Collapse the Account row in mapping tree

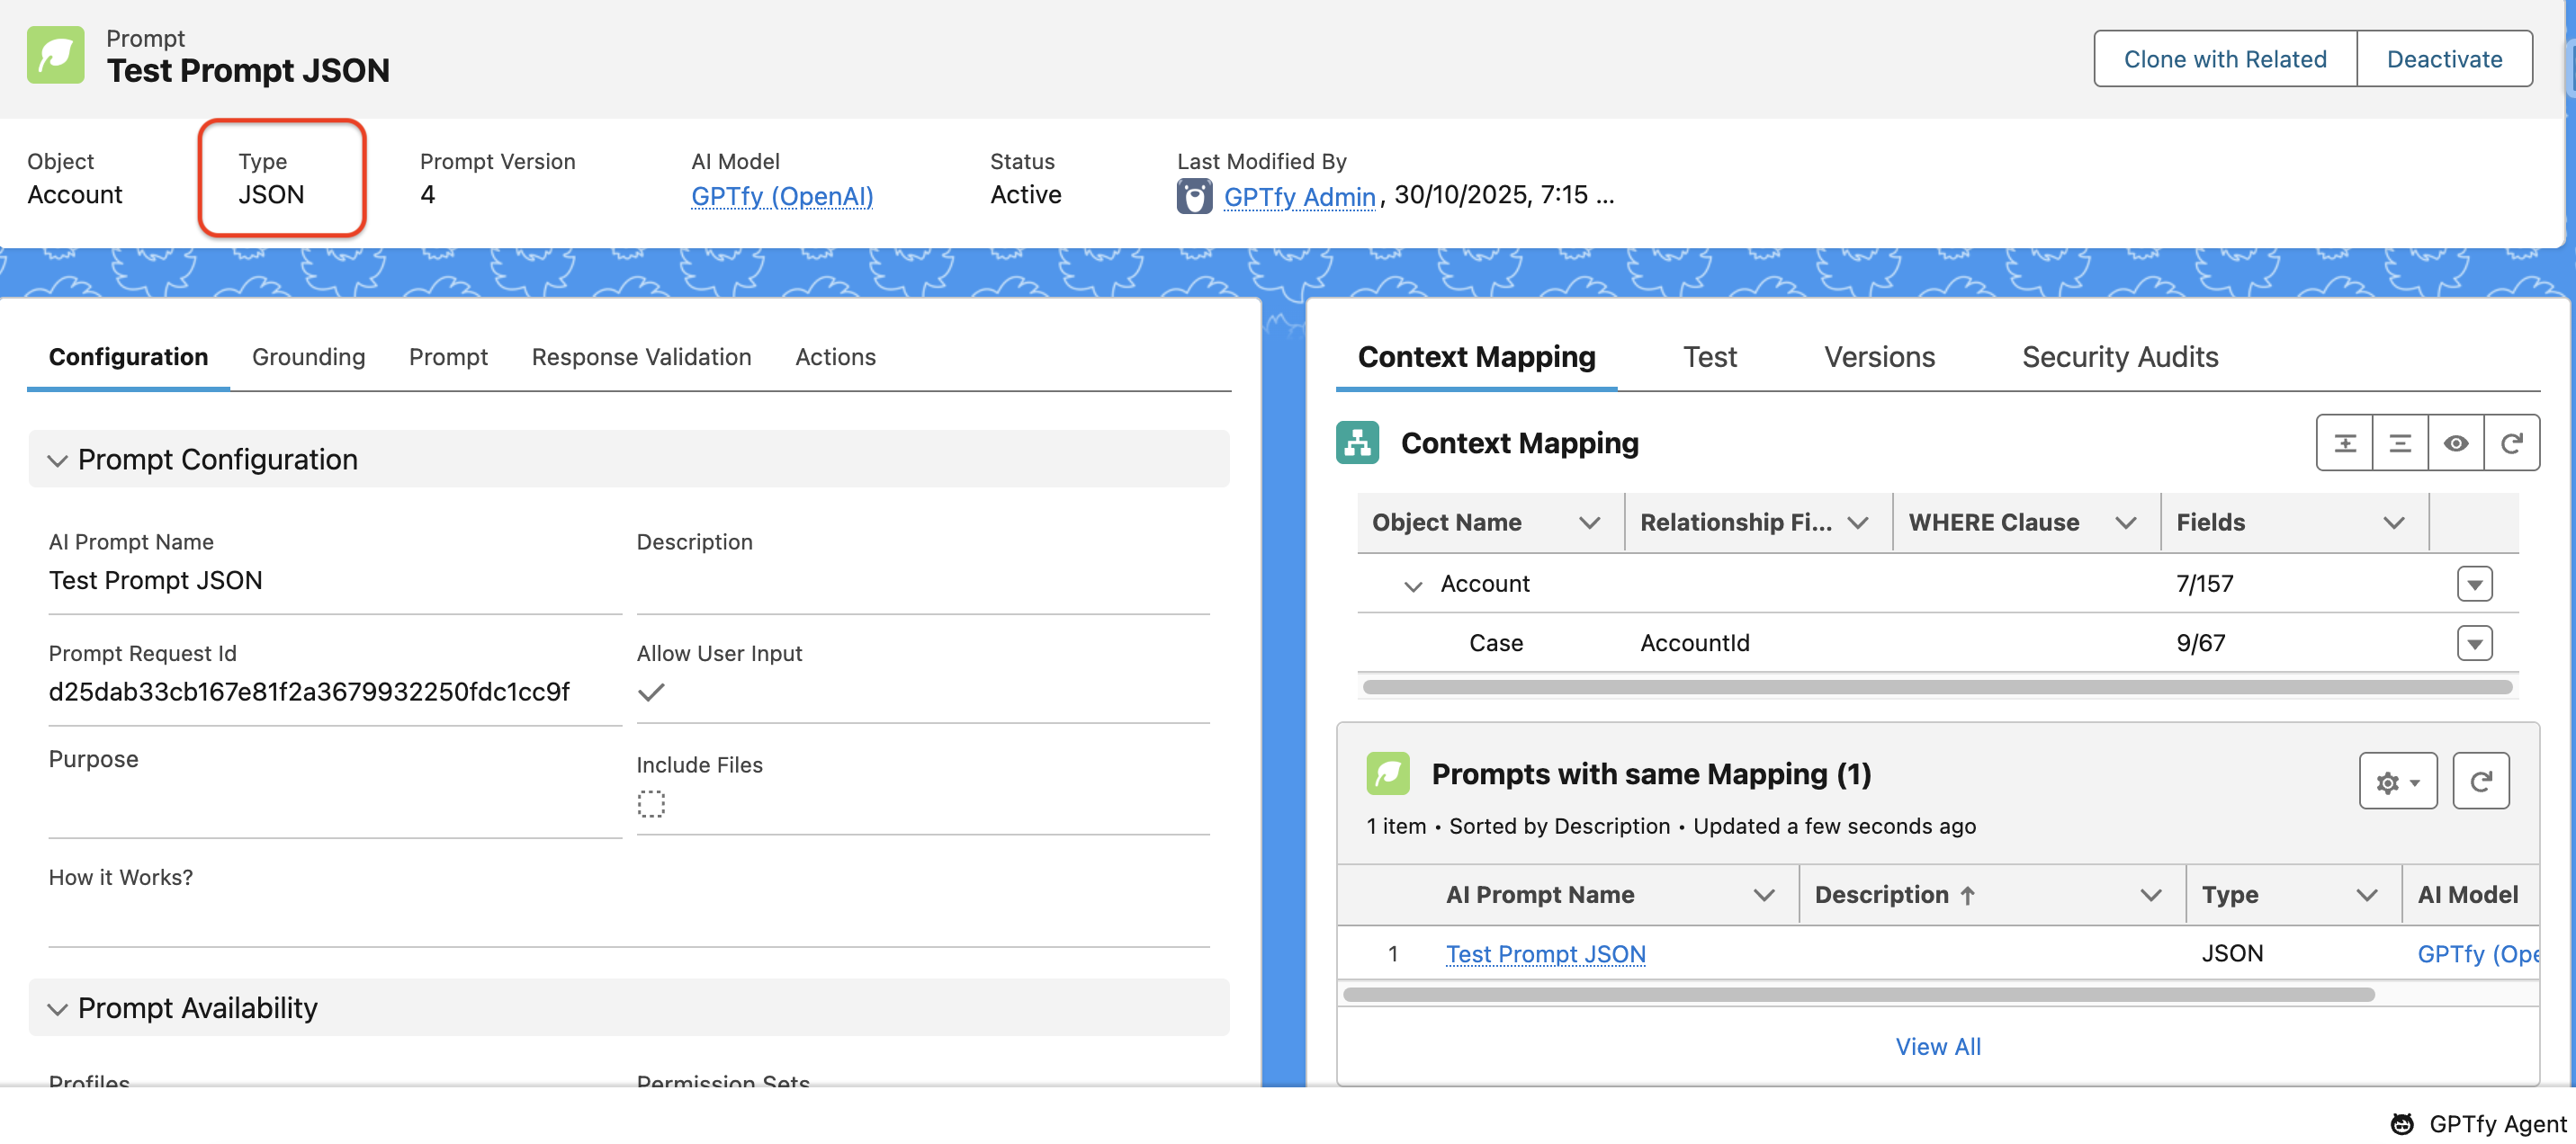click(x=1412, y=585)
